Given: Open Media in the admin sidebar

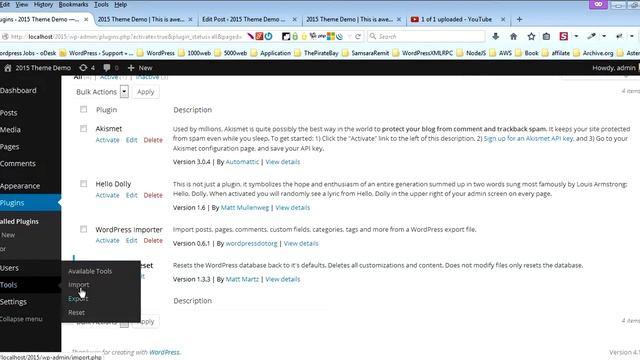Looking at the screenshot, I should click(x=10, y=129).
